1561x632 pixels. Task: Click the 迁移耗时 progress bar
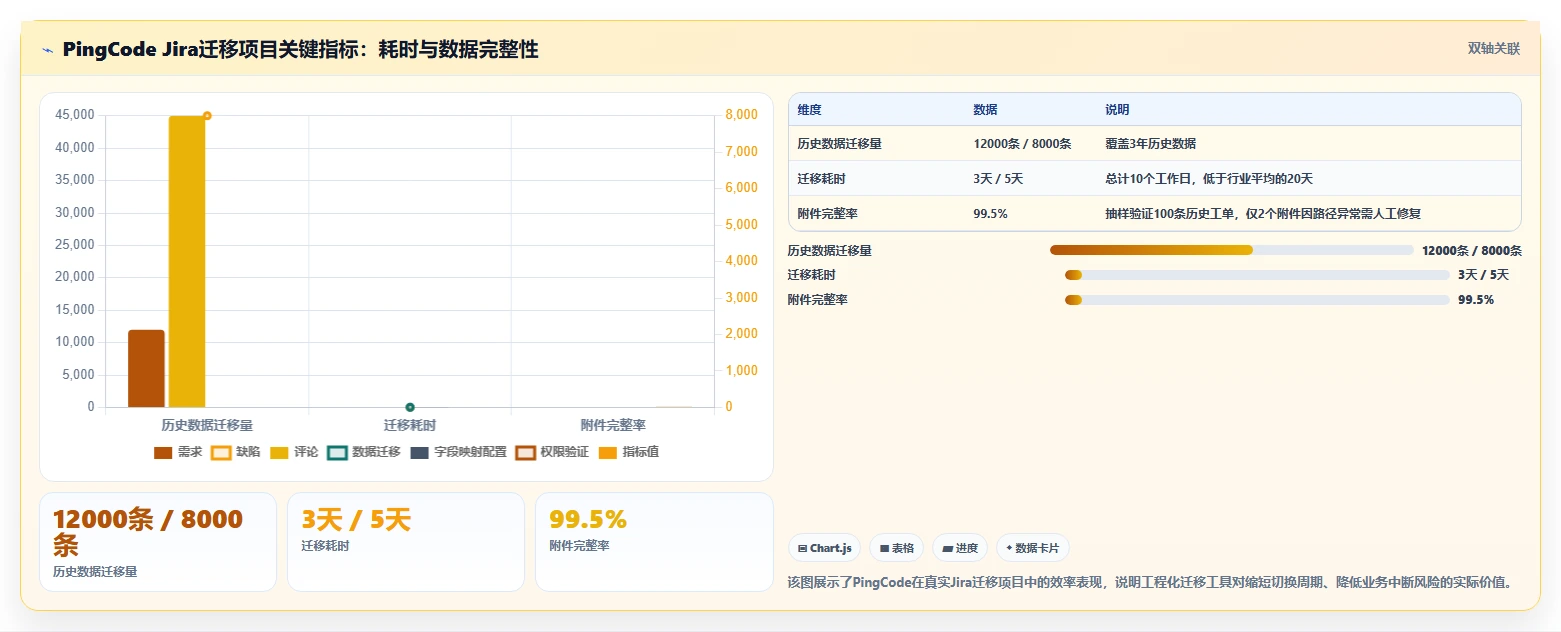click(1257, 275)
